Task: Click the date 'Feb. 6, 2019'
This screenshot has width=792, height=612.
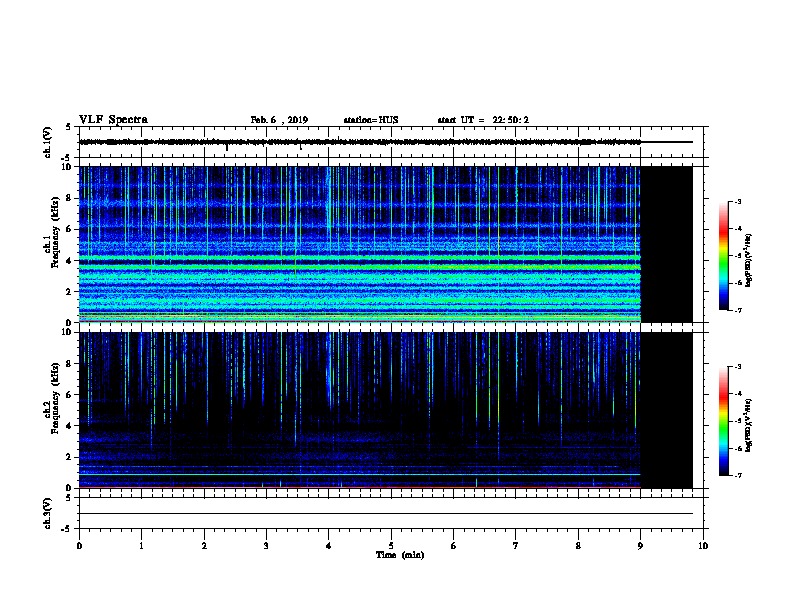Action: pos(279,120)
